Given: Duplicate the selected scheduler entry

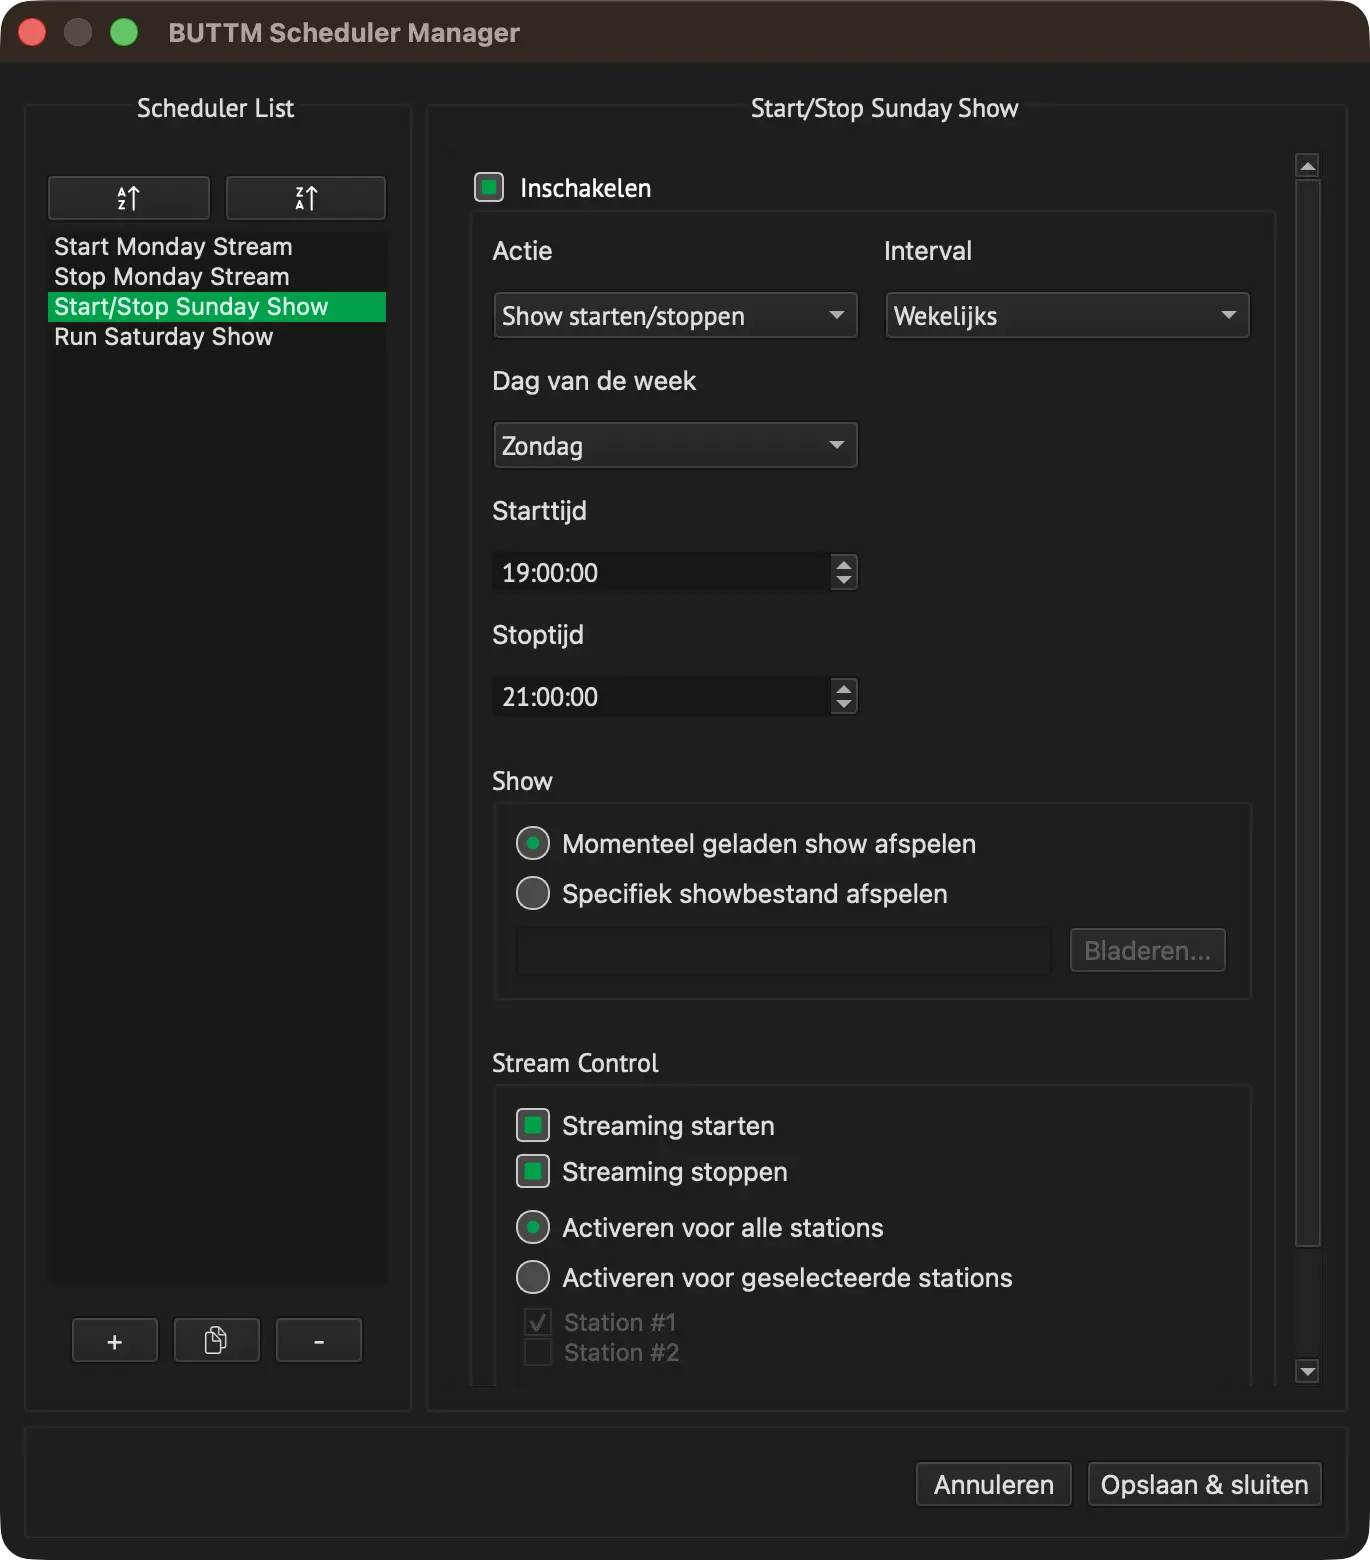Looking at the screenshot, I should tap(217, 1341).
